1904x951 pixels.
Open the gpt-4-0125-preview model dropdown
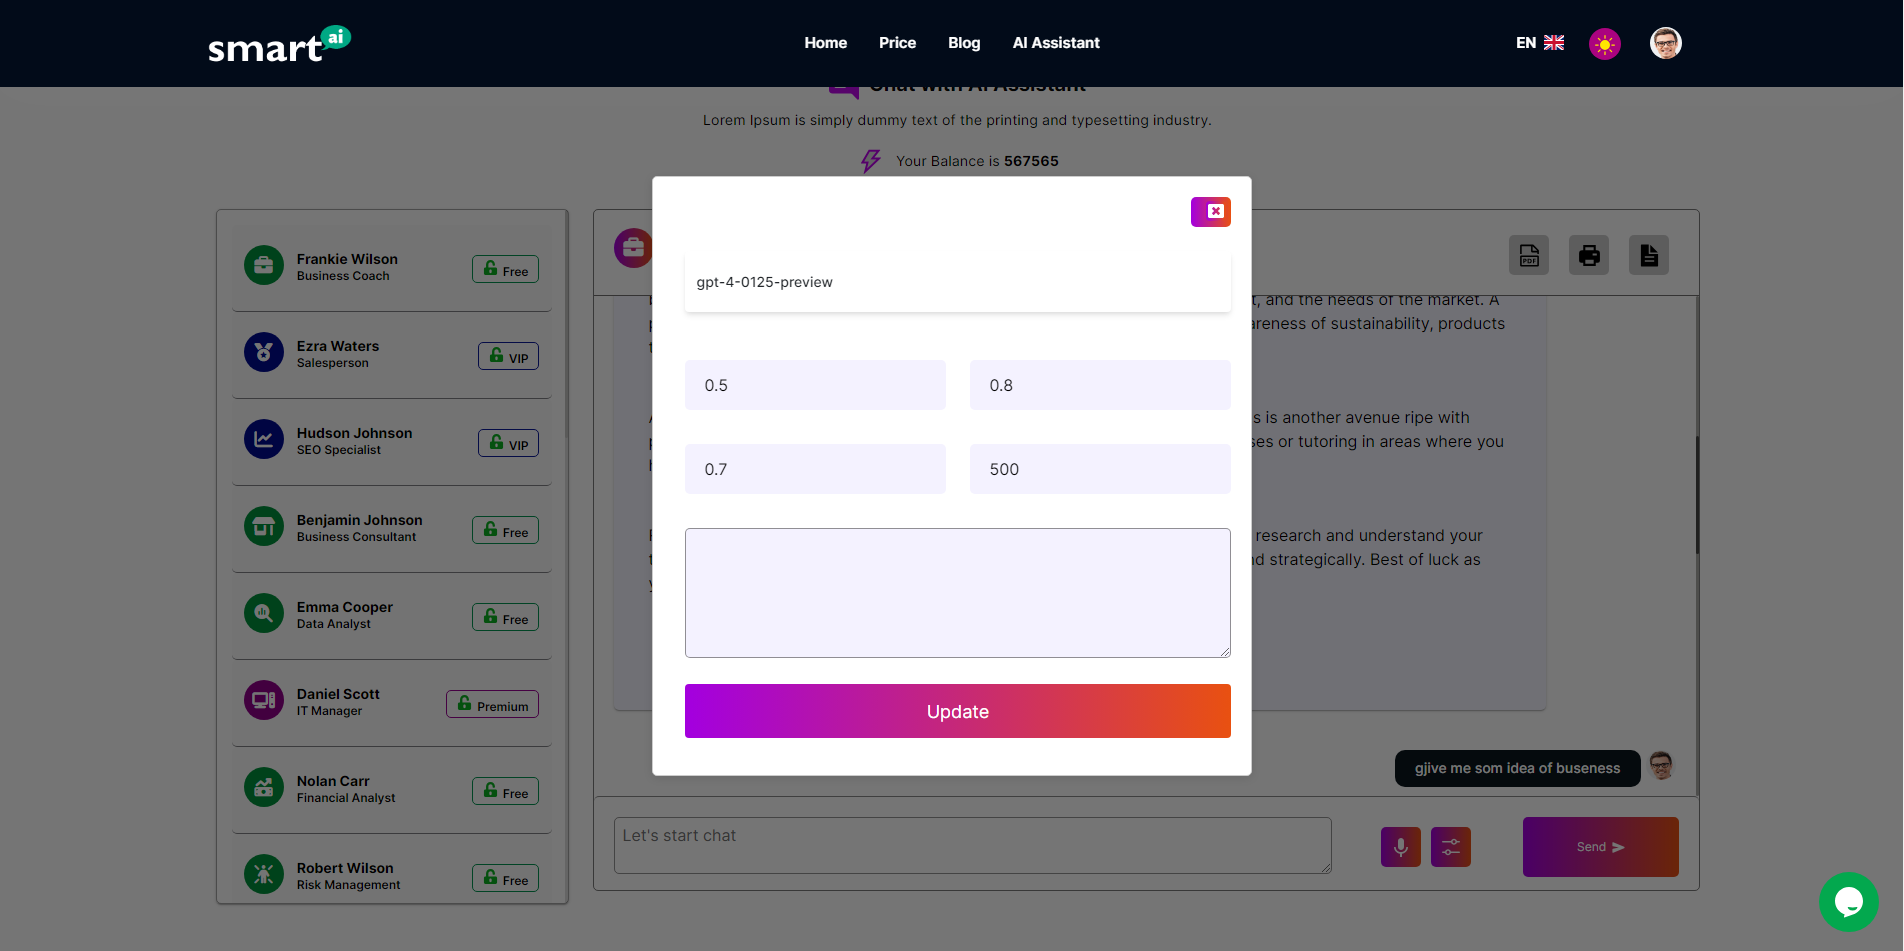[957, 282]
